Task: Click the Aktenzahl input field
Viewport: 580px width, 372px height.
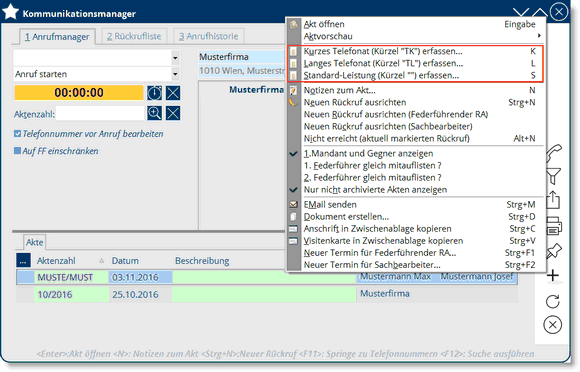Action: (x=100, y=114)
